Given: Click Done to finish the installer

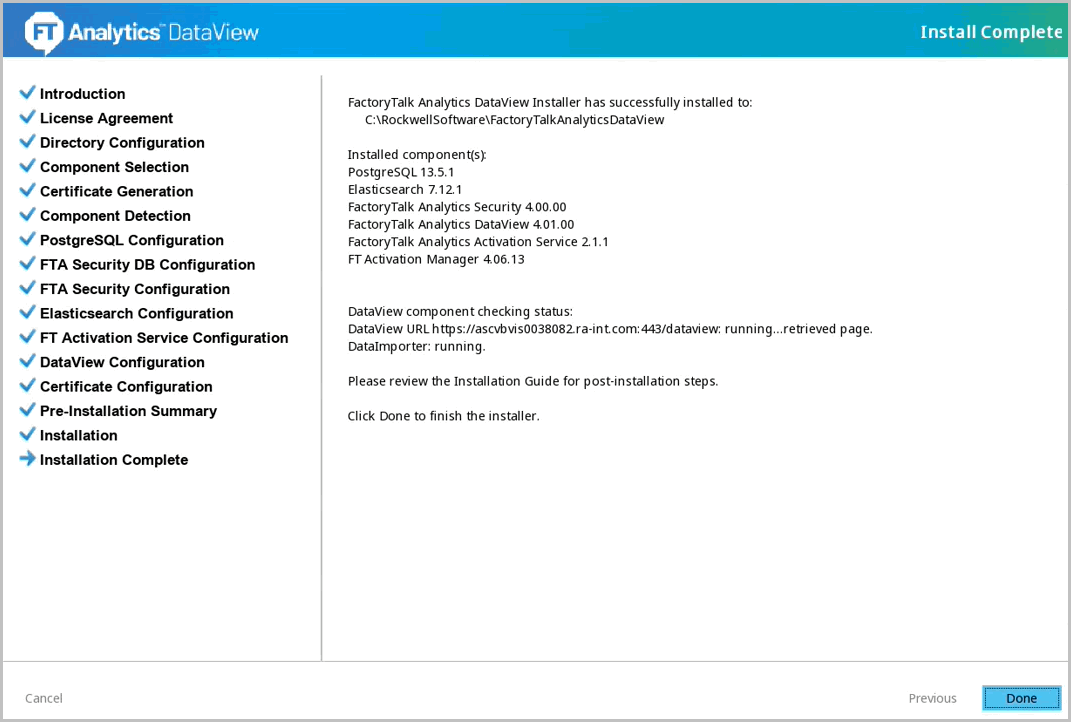Looking at the screenshot, I should click(1021, 698).
